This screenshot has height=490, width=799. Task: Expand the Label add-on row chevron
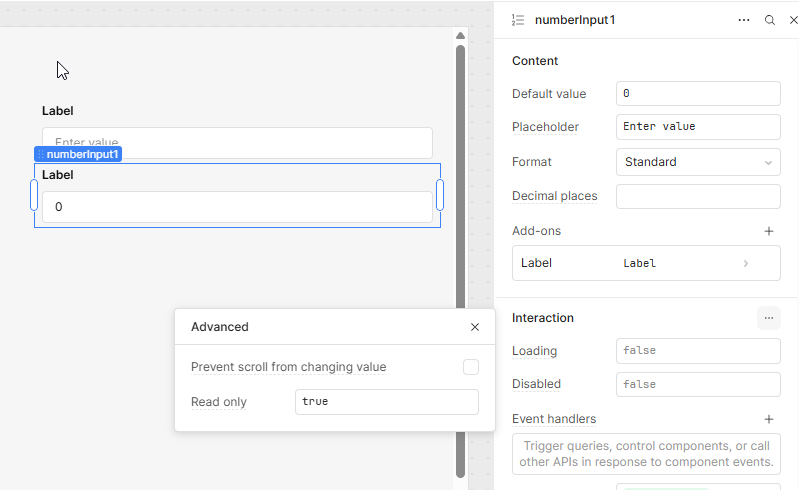click(745, 263)
